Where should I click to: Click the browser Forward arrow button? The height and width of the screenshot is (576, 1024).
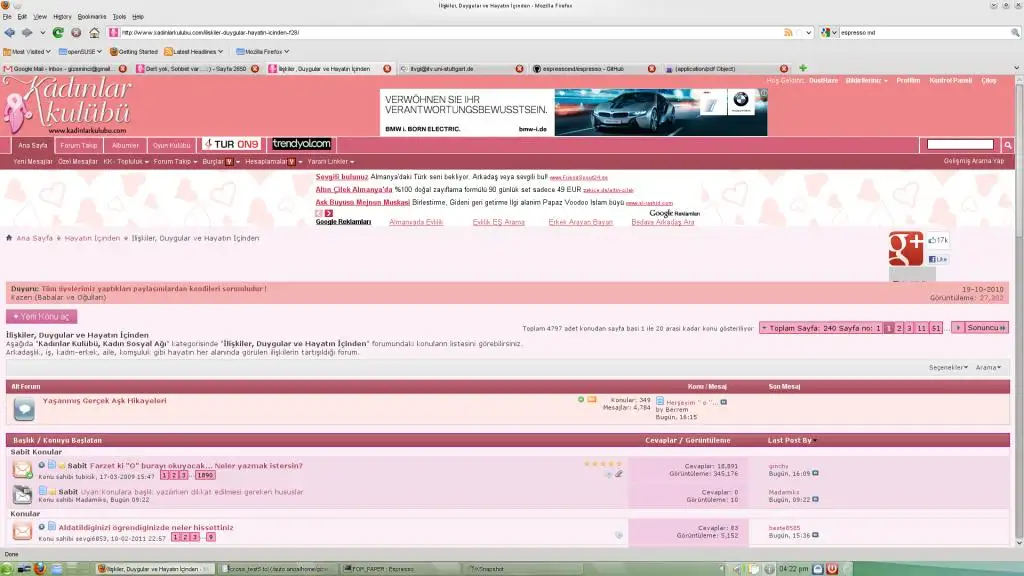coord(27,32)
